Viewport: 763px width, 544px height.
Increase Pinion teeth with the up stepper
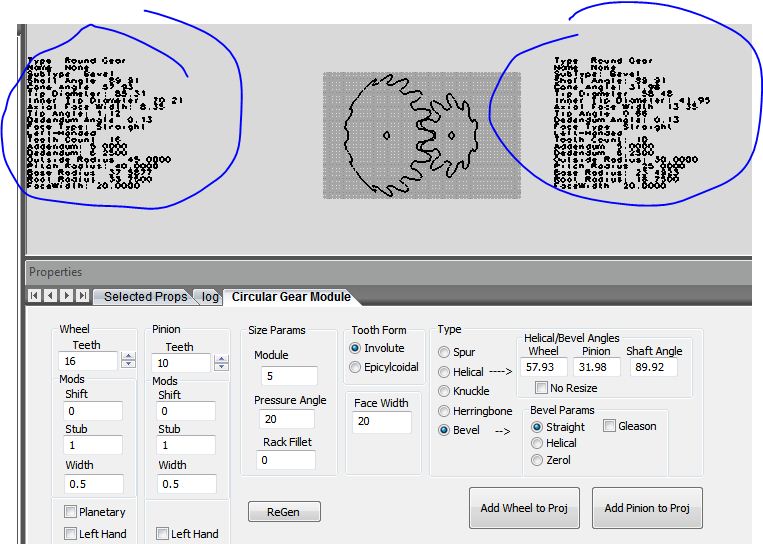[x=219, y=357]
